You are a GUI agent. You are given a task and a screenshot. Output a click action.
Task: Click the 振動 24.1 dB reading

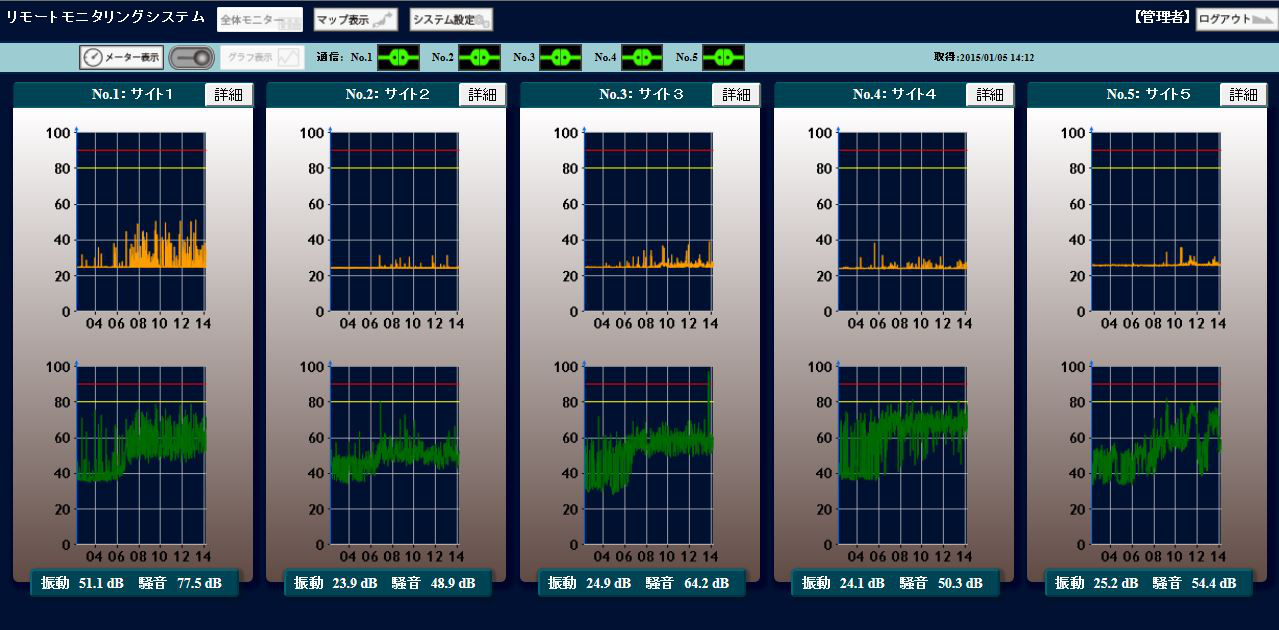[844, 583]
